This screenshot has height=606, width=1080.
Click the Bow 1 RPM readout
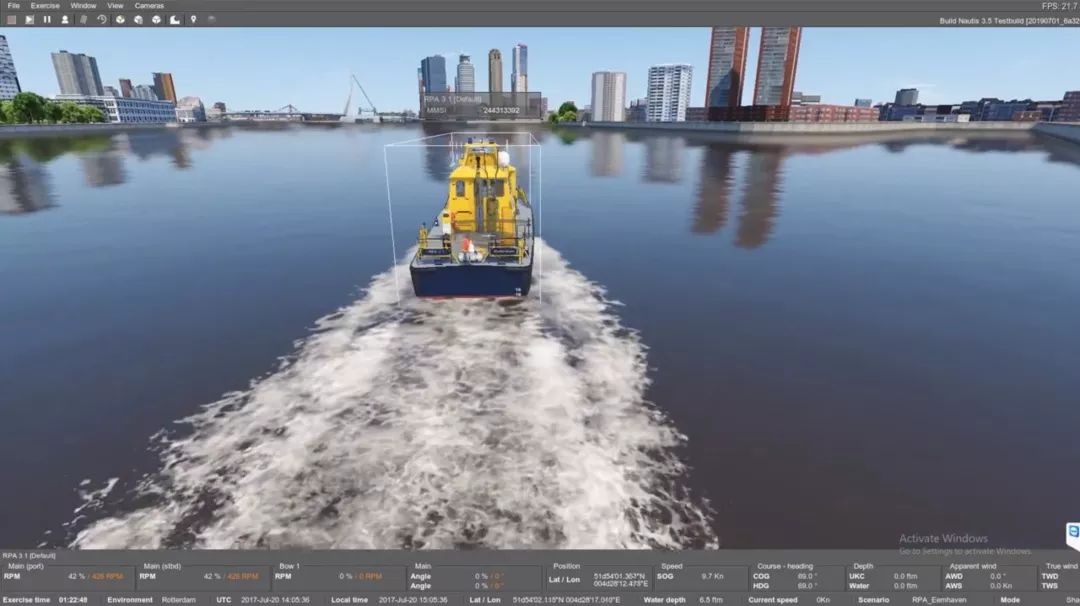click(360, 576)
